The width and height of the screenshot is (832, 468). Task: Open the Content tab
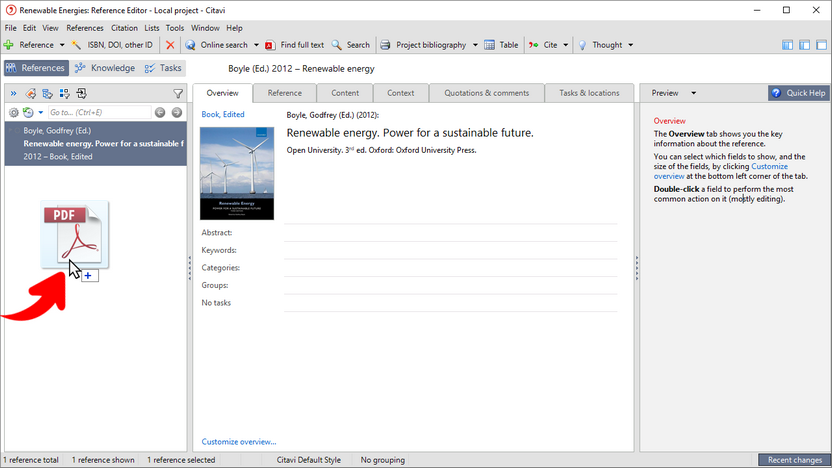coord(345,93)
